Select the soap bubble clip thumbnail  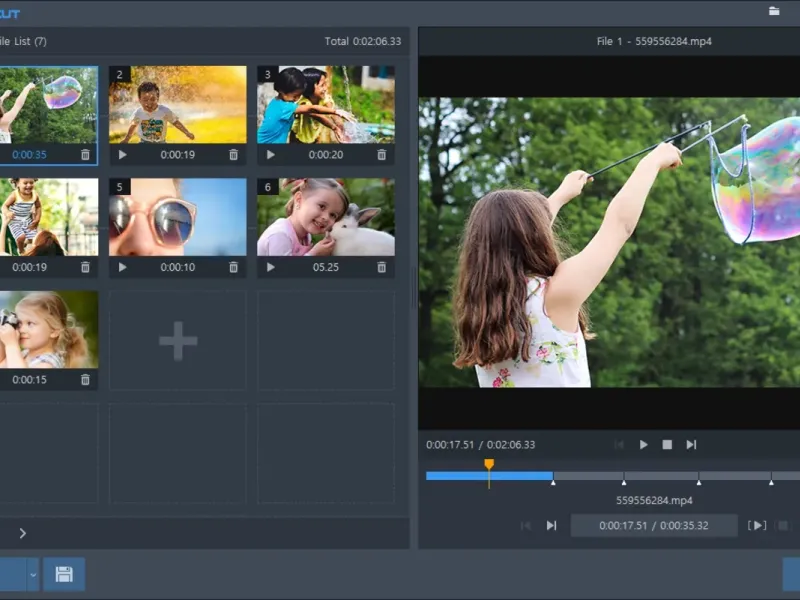(48, 105)
